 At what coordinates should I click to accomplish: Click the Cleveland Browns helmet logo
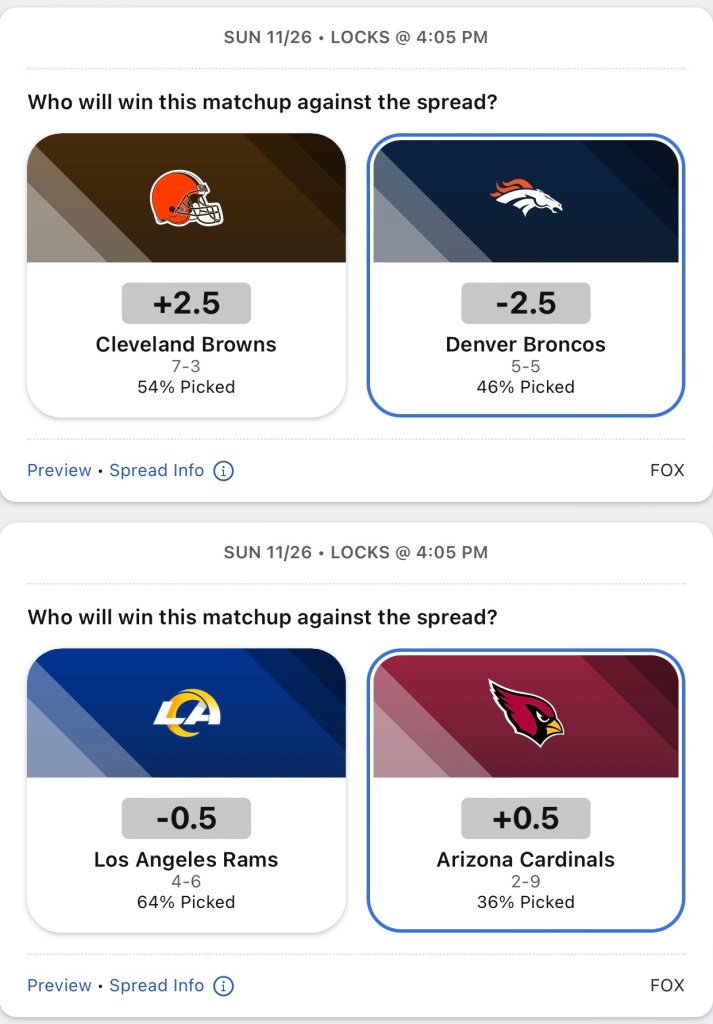186,198
